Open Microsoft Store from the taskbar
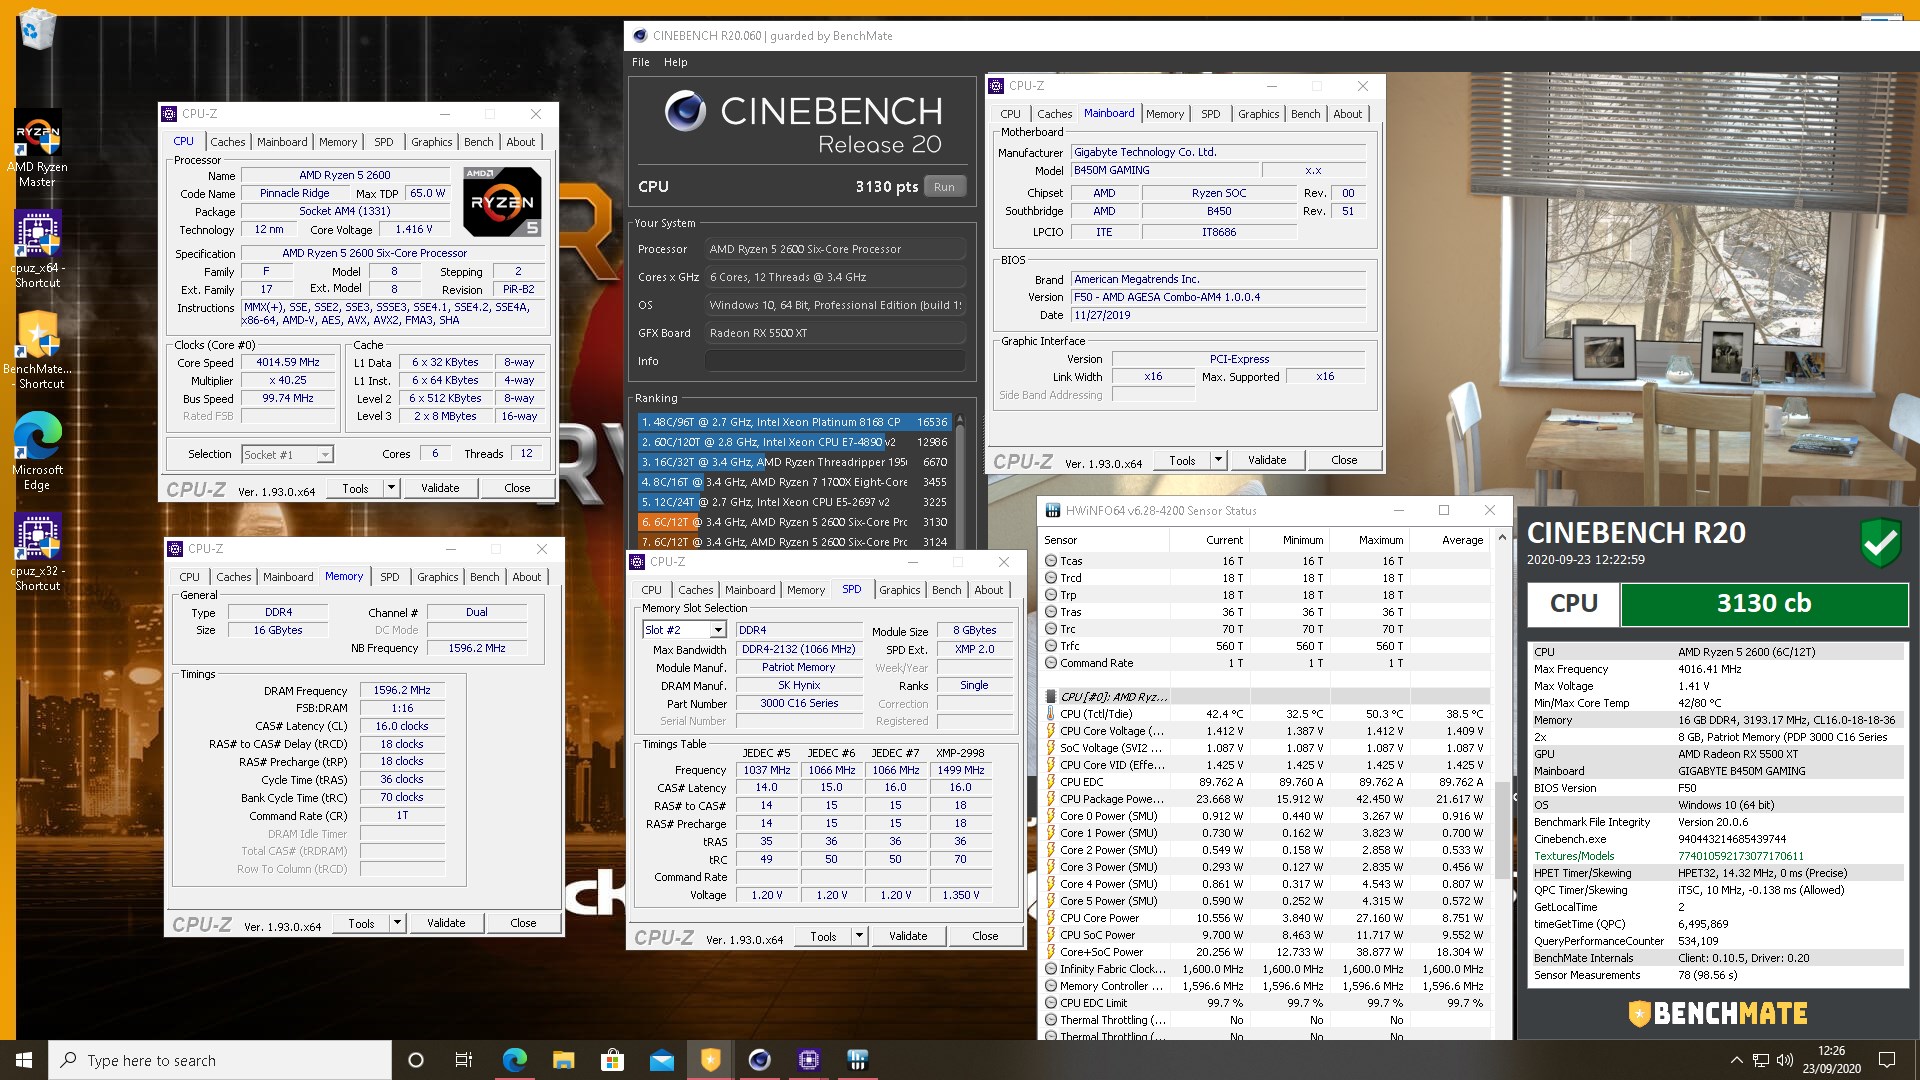 pyautogui.click(x=612, y=1060)
